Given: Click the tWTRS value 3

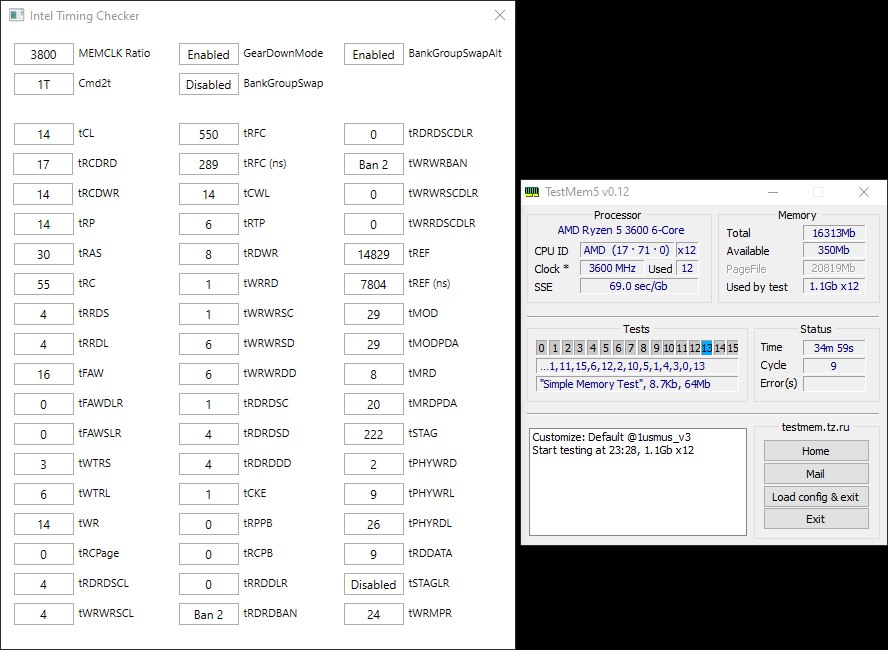Looking at the screenshot, I should (x=44, y=464).
